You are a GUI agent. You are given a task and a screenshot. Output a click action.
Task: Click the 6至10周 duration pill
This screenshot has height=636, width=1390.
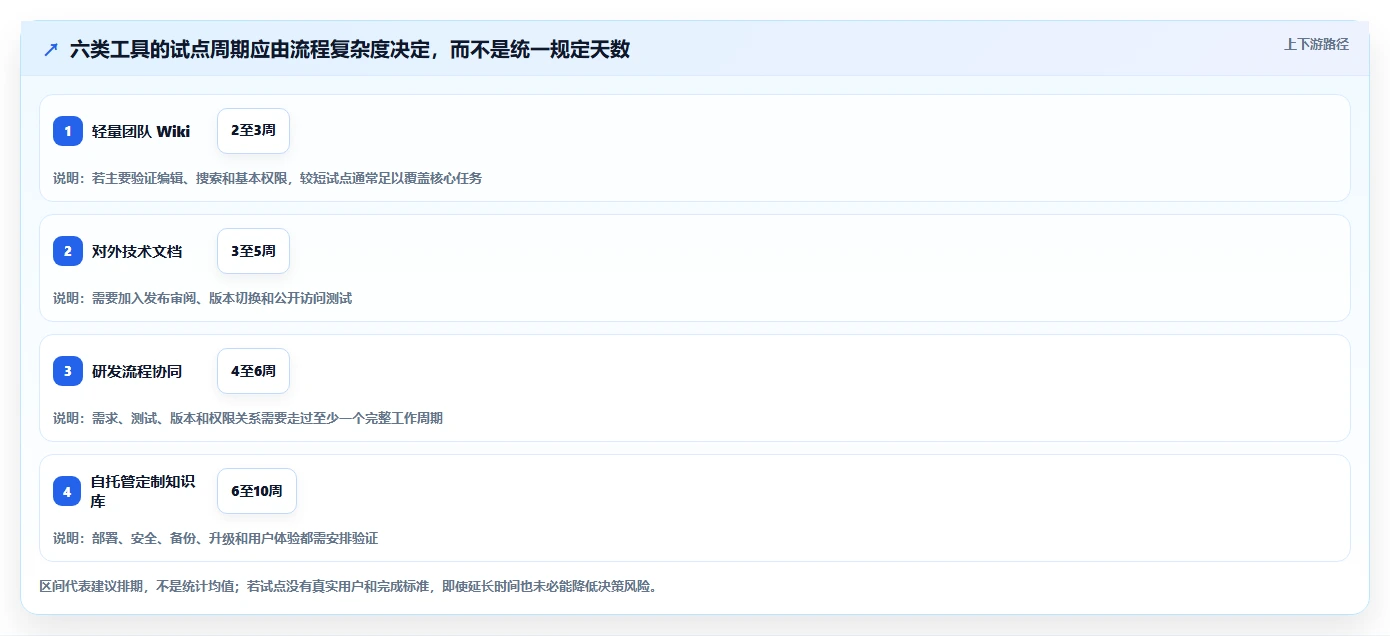tap(257, 491)
